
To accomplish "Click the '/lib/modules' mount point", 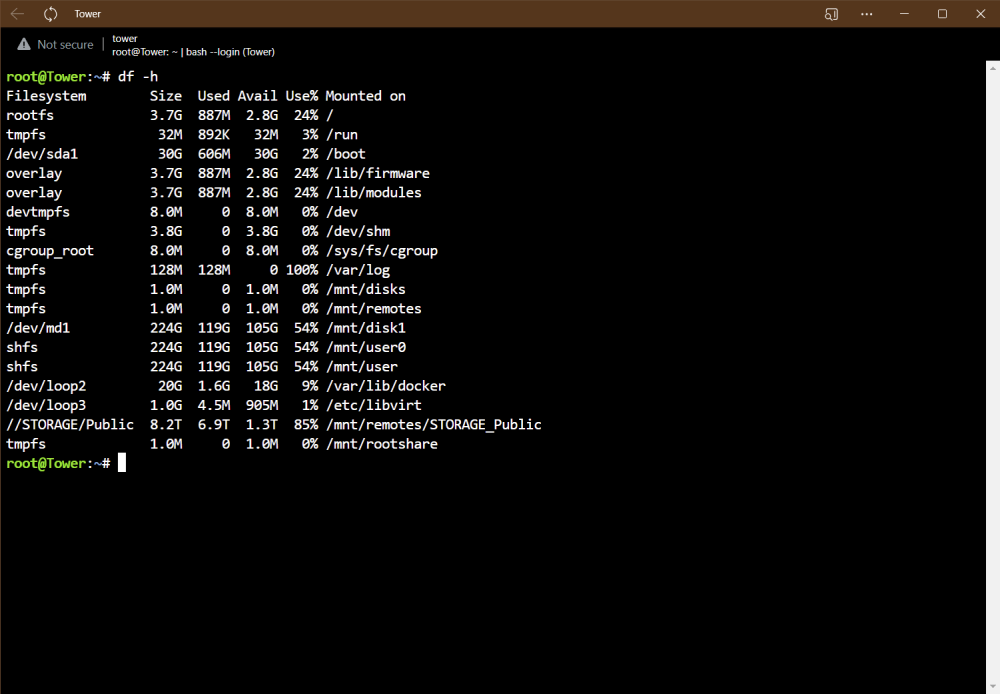I will 374,193.
